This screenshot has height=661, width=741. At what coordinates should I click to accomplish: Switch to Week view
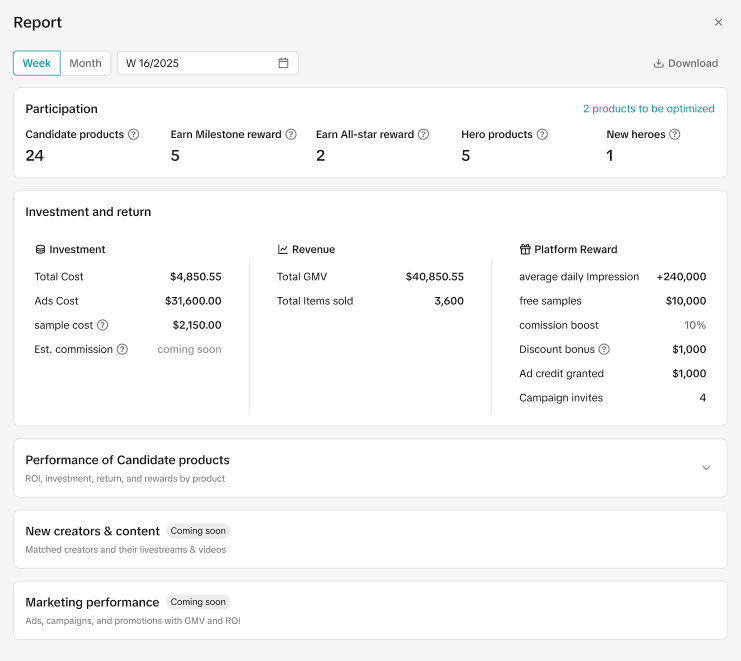pyautogui.click(x=37, y=63)
